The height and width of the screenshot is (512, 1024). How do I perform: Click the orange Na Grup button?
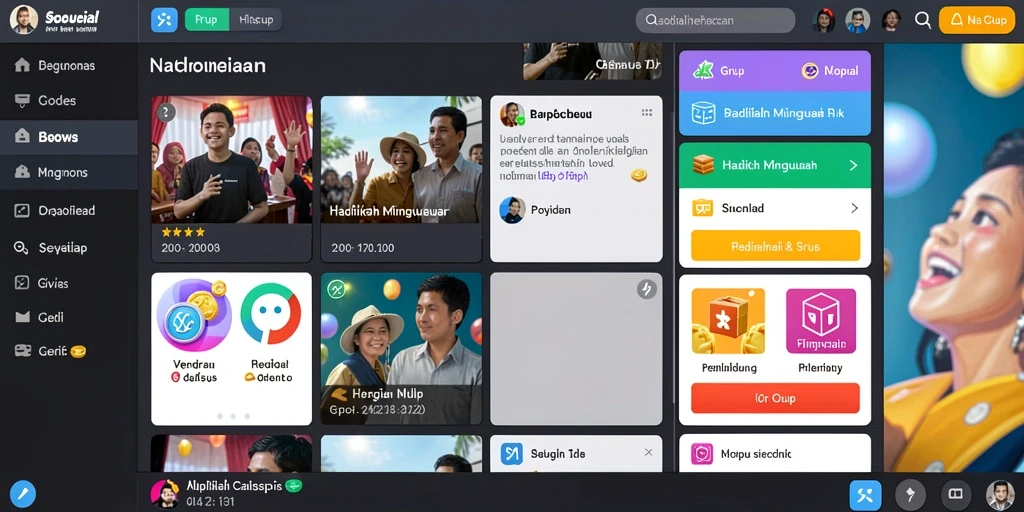click(x=977, y=20)
